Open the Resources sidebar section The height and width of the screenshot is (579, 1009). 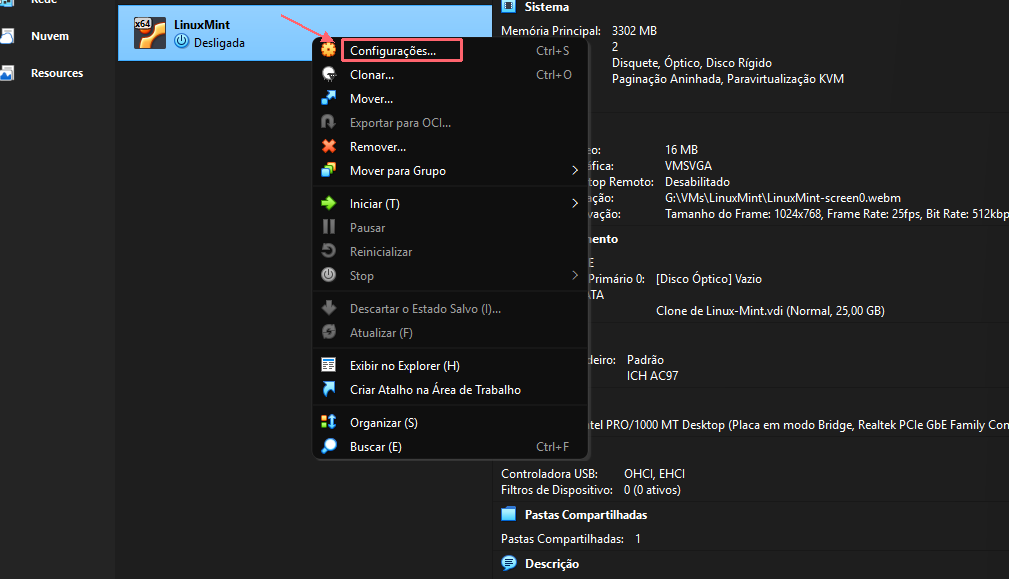[x=57, y=73]
